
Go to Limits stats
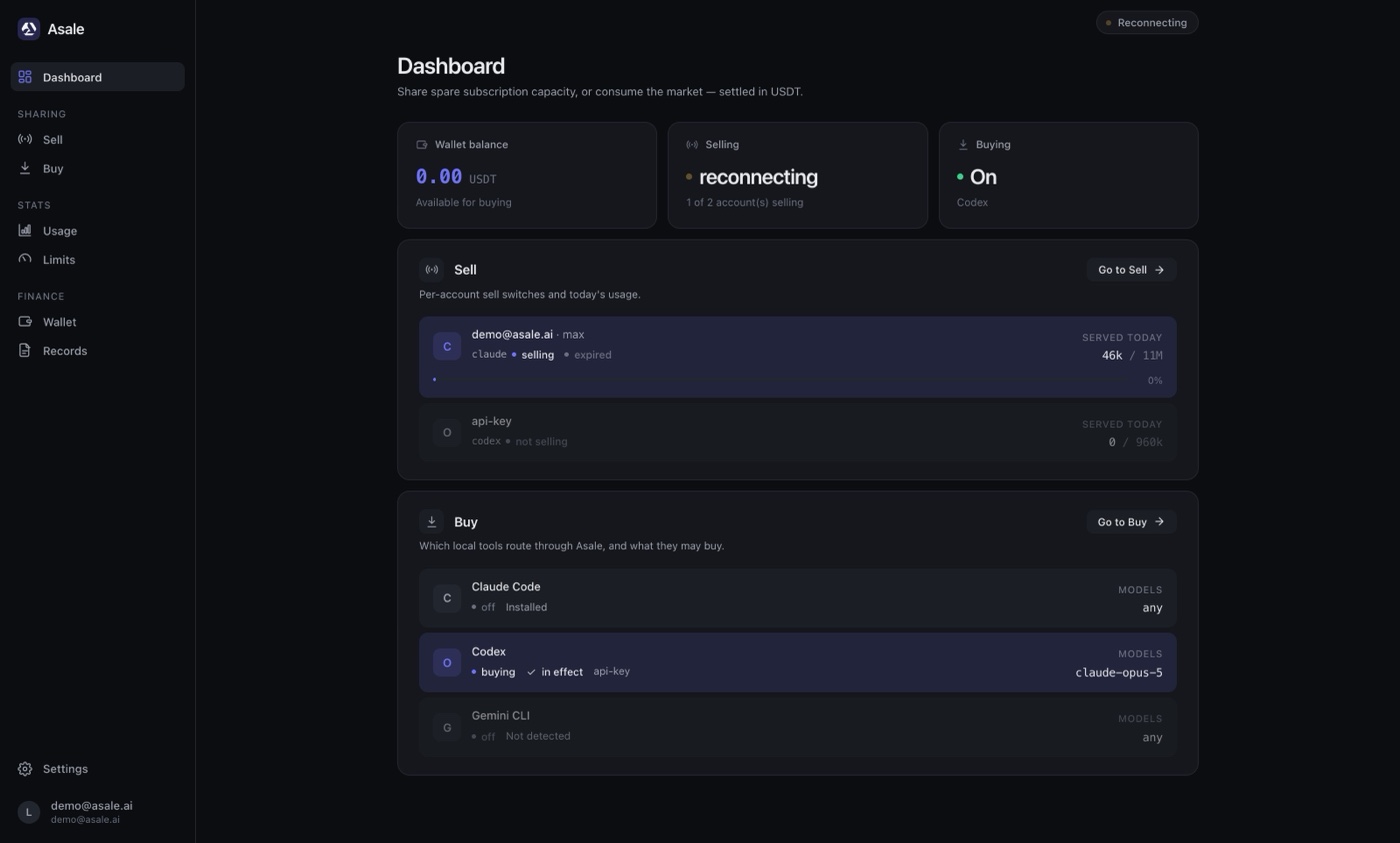click(x=97, y=260)
